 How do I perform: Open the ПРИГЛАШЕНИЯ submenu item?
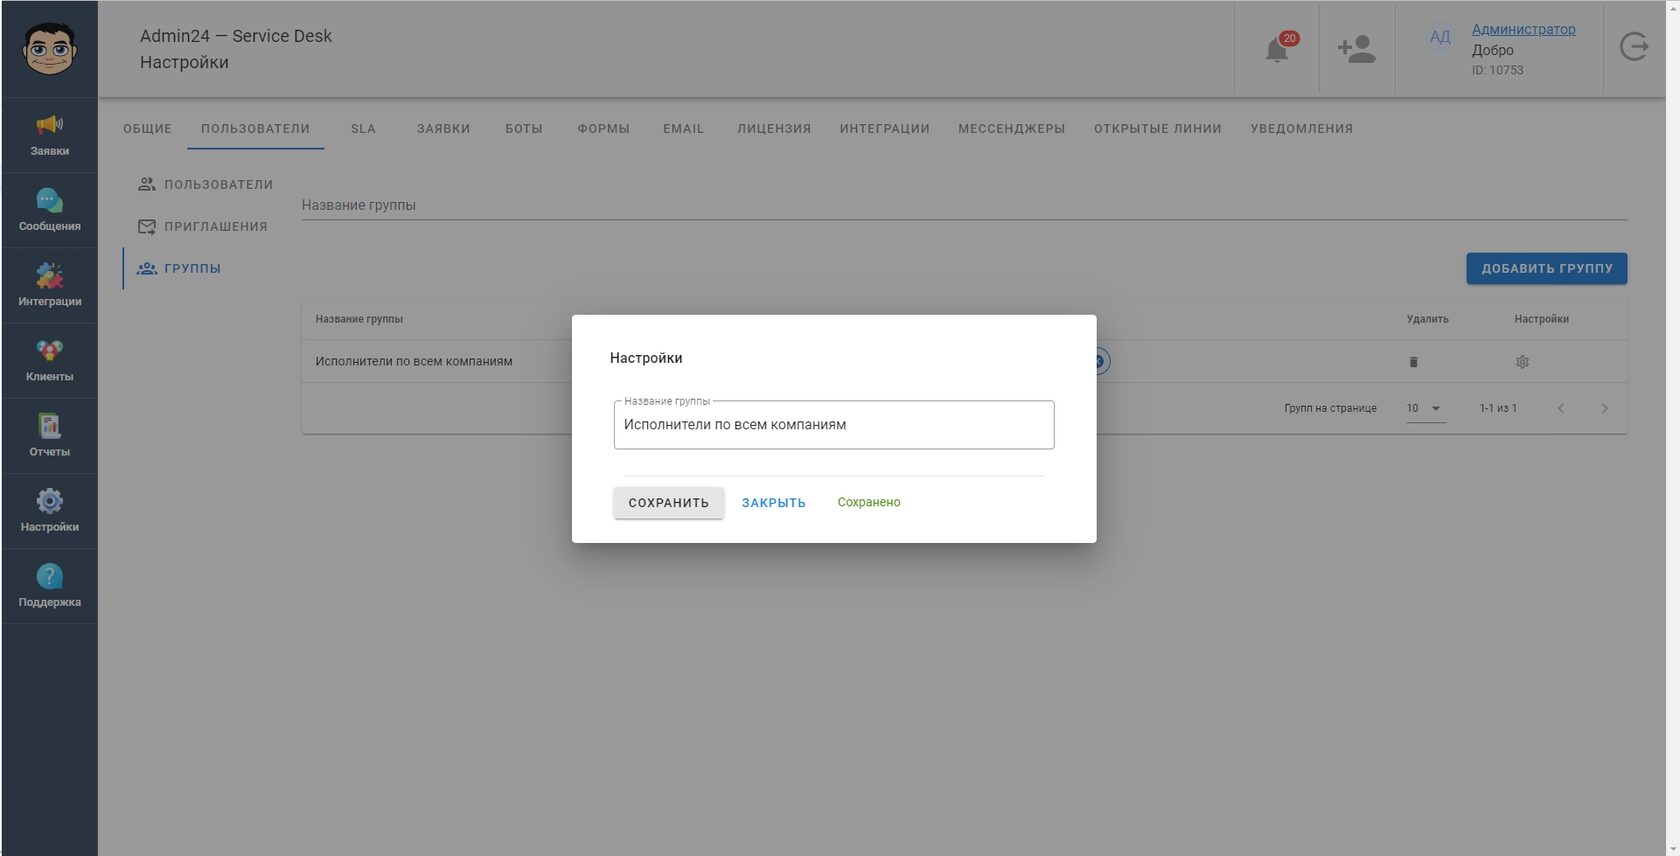coord(203,226)
